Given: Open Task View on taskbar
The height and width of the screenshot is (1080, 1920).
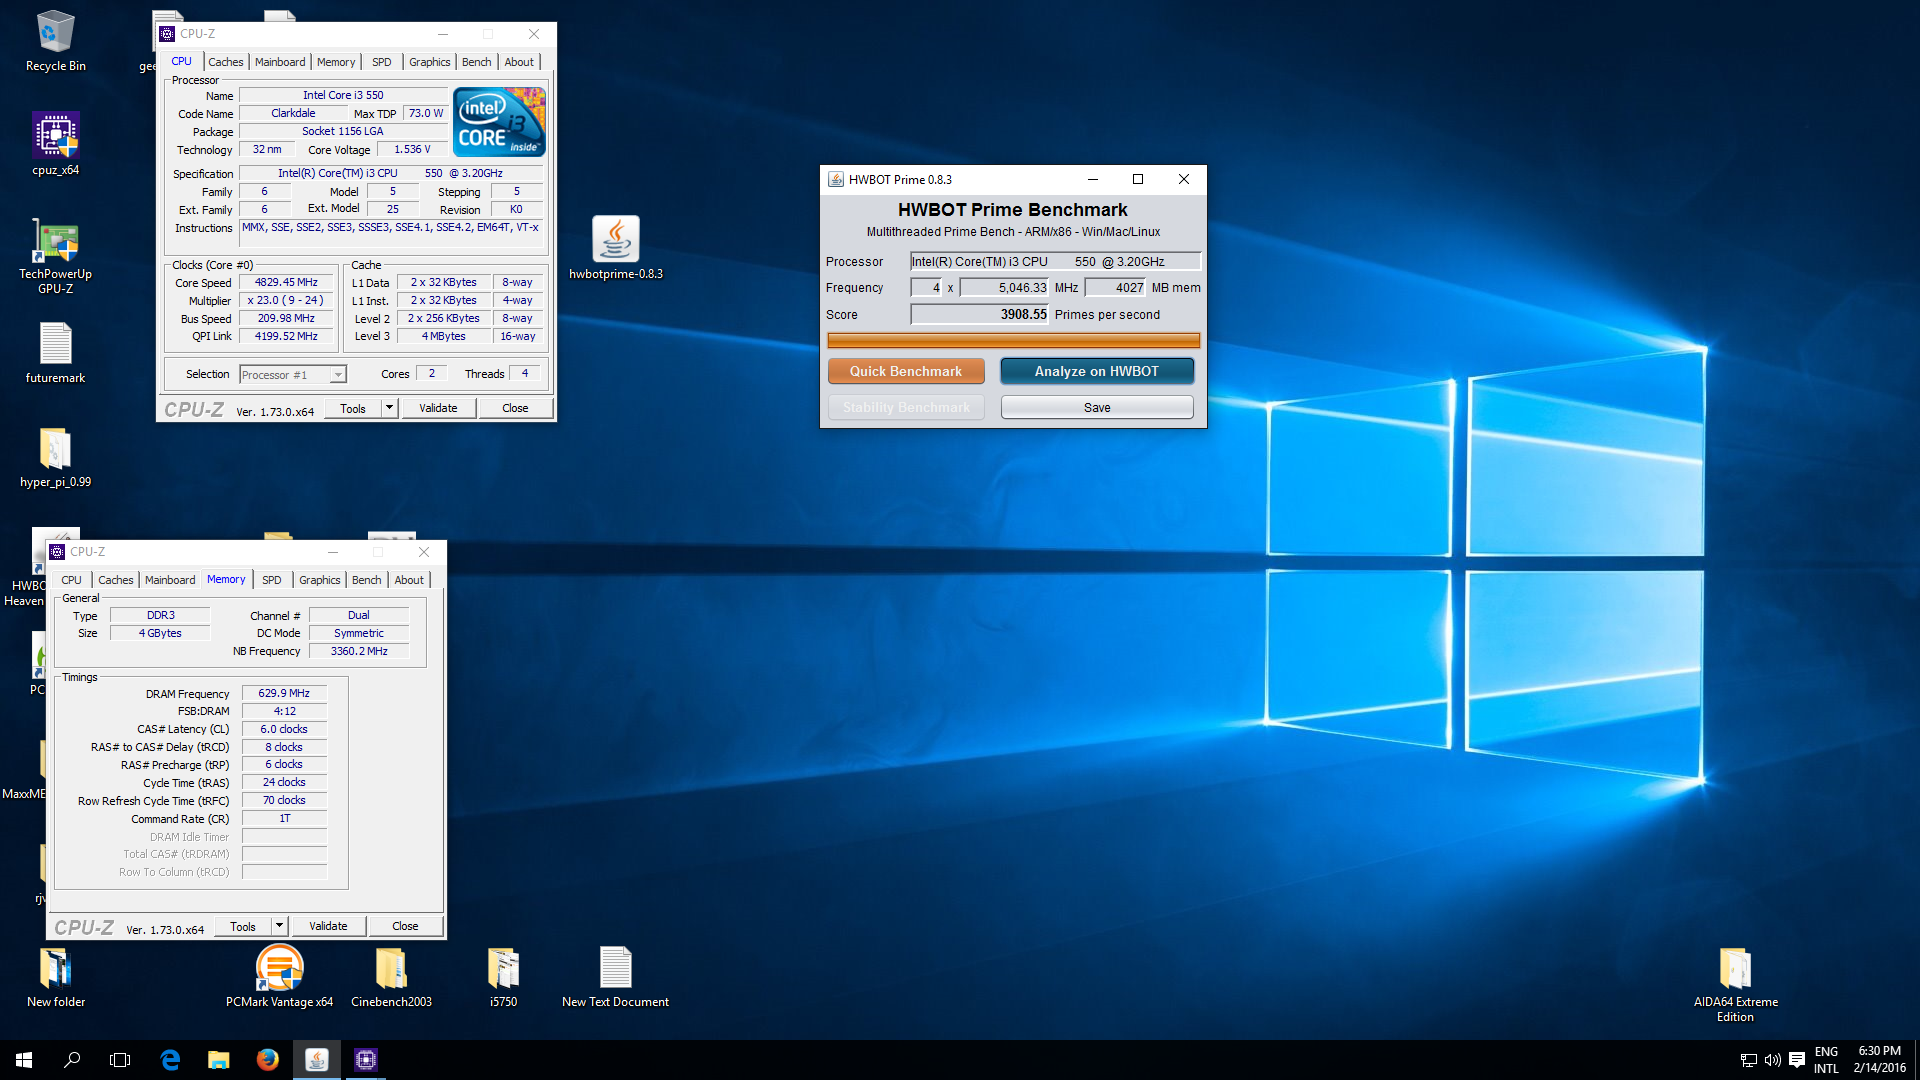Looking at the screenshot, I should (x=120, y=1060).
